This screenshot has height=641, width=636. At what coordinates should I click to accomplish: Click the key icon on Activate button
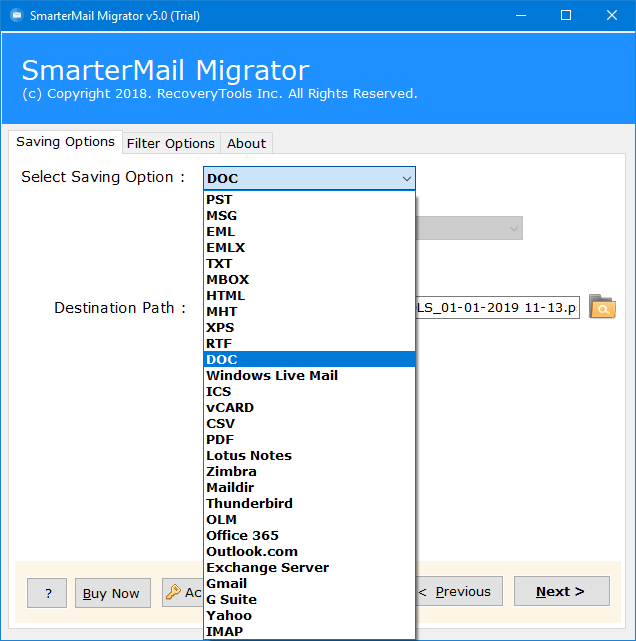[x=173, y=592]
